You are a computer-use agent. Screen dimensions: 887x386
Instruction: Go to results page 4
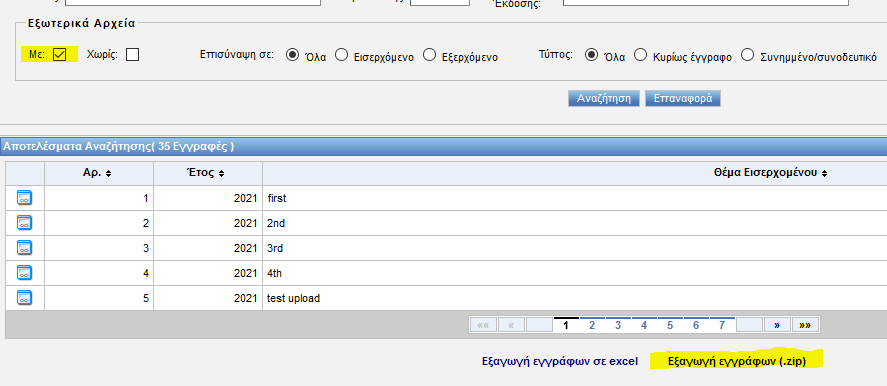(x=644, y=325)
